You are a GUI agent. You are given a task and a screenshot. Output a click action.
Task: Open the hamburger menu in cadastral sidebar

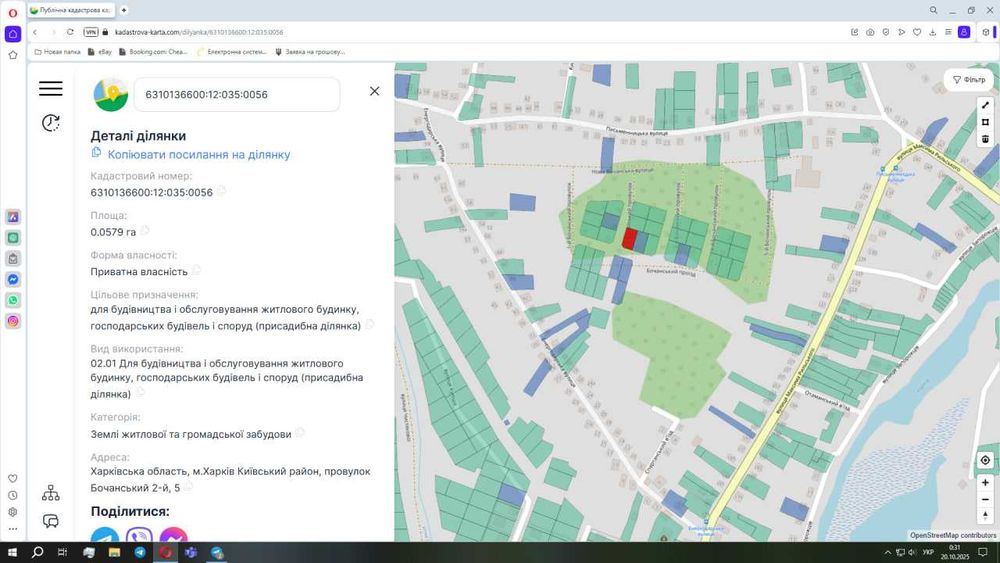coord(50,89)
